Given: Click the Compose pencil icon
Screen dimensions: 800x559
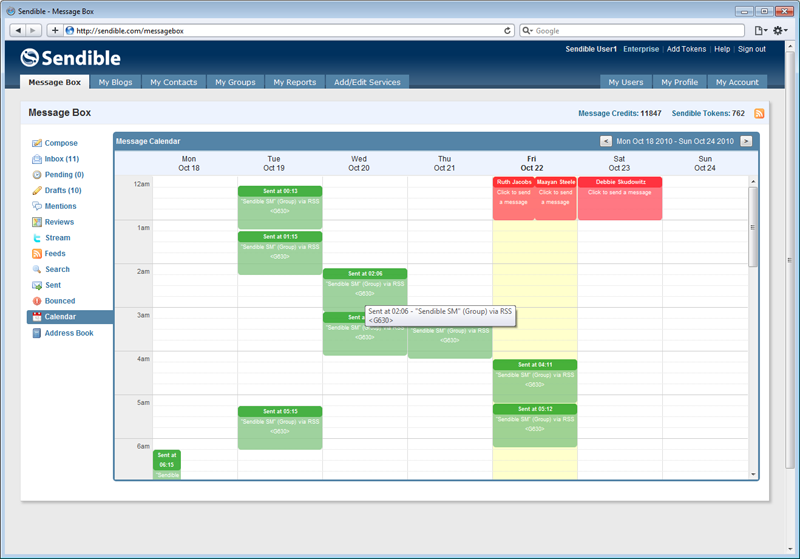Looking at the screenshot, I should tap(37, 143).
